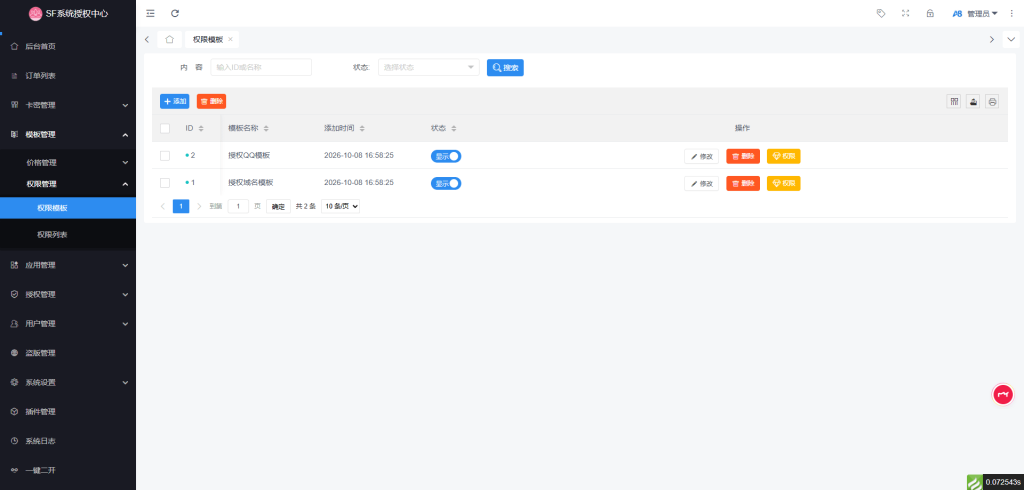Screen dimensions: 1024x490
Task: Collapse 权限管理 submenu
Action: click(68, 184)
